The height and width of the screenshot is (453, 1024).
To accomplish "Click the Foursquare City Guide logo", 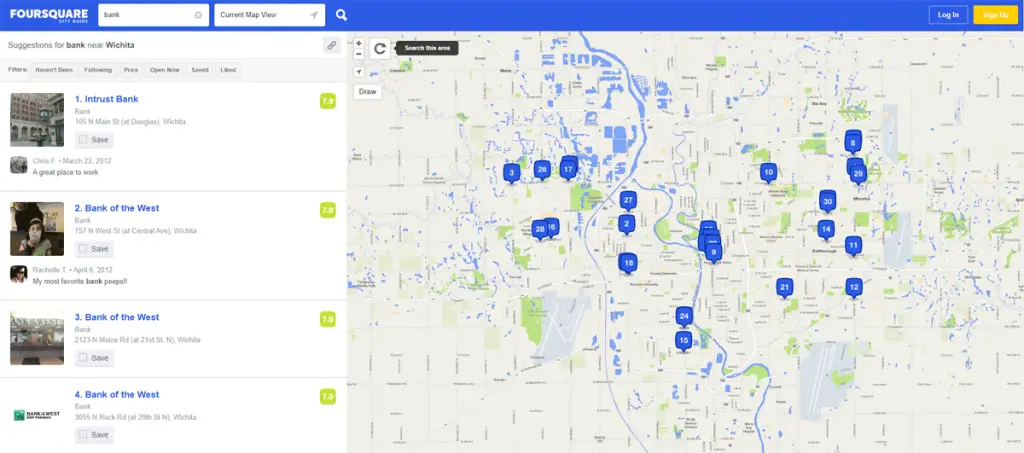I will pyautogui.click(x=48, y=15).
